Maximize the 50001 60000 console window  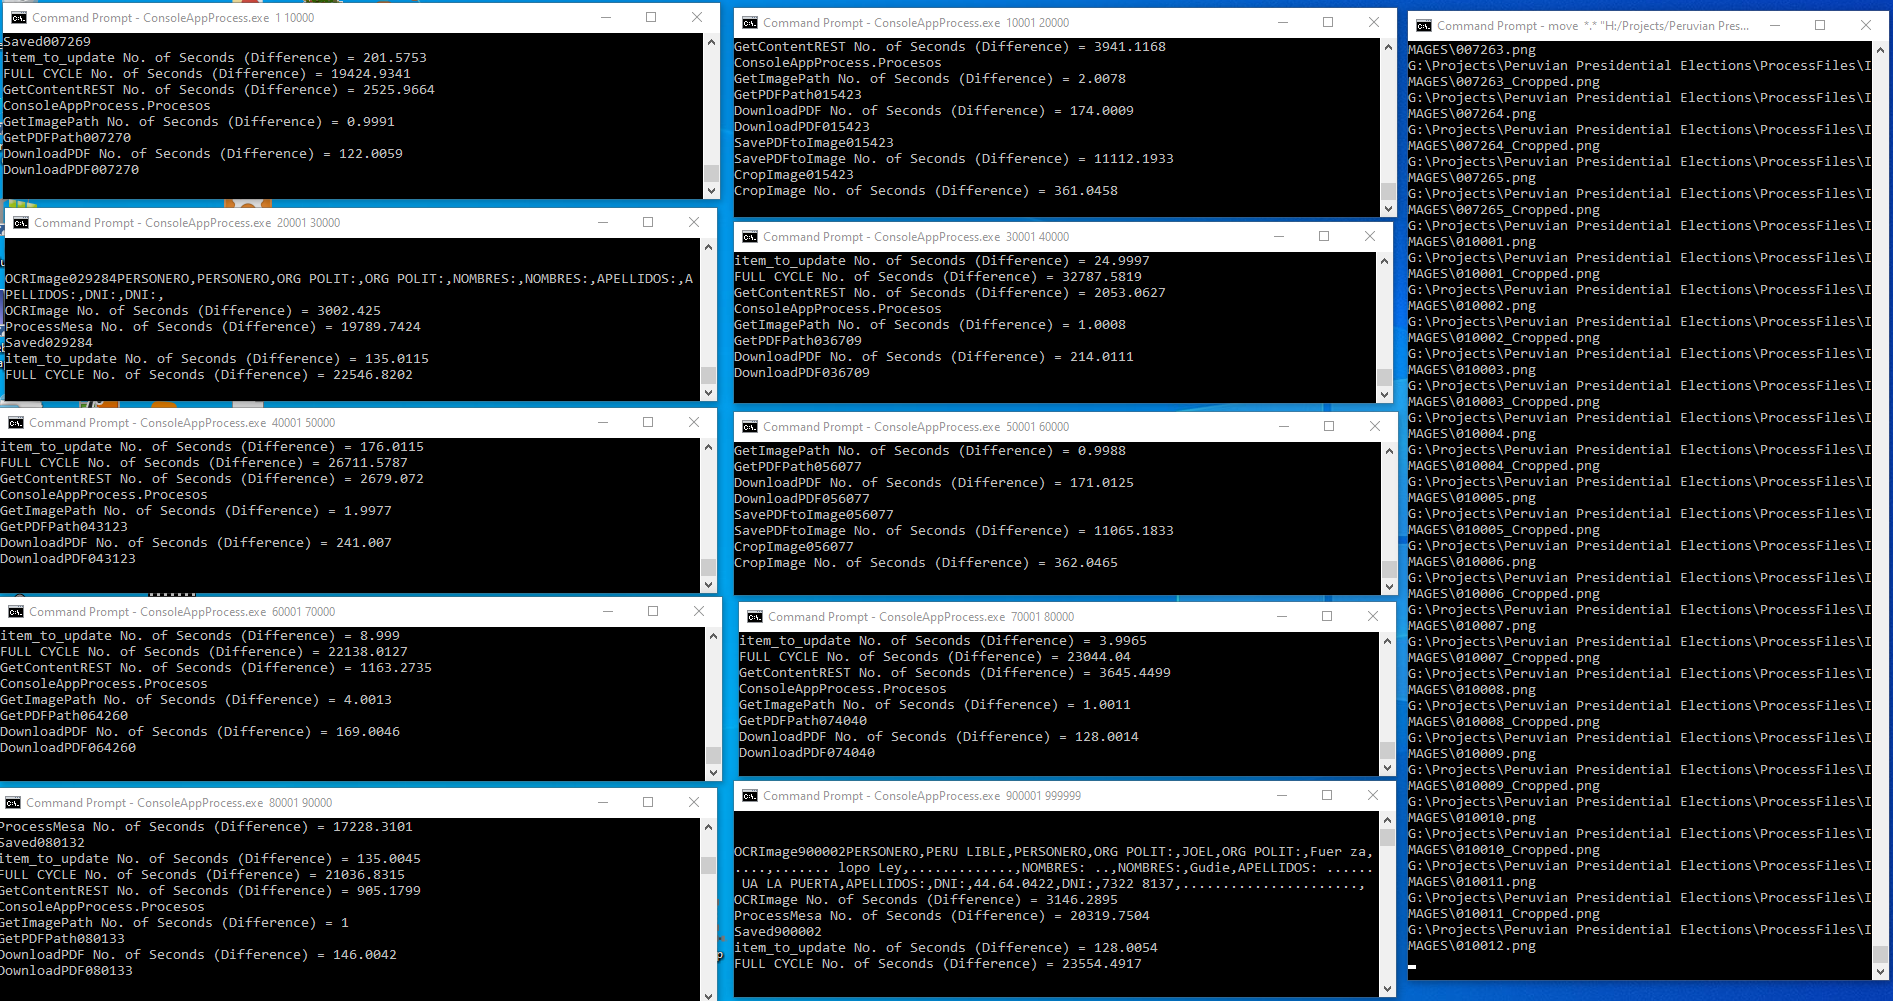[x=1329, y=426]
